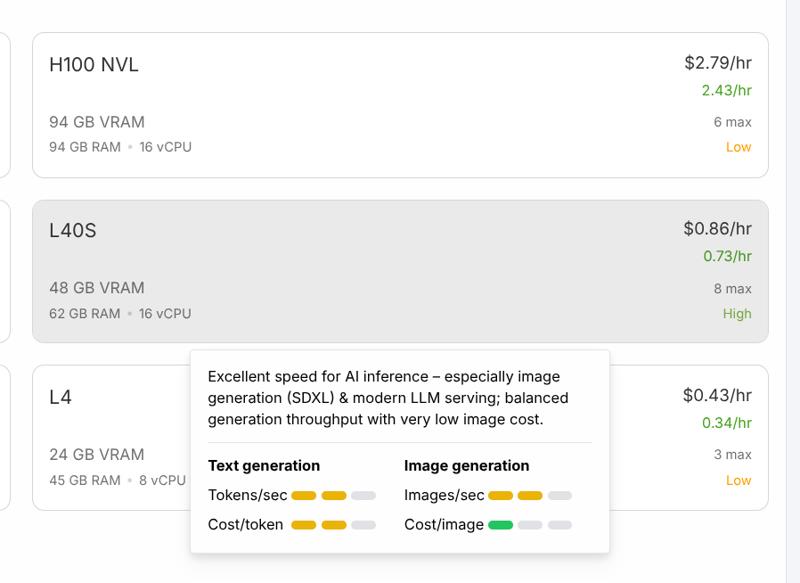This screenshot has height=583, width=800.
Task: Click the green 2.43/hr discounted price
Action: (727, 90)
